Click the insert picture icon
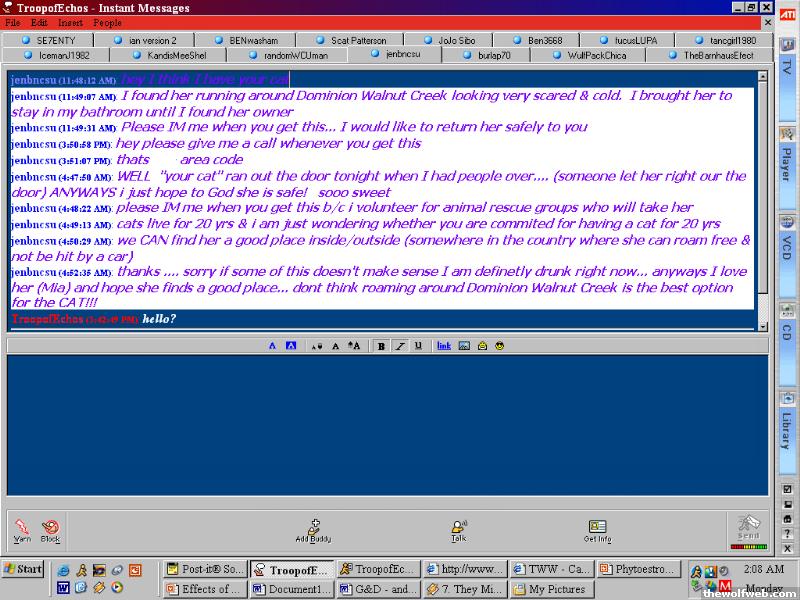Viewport: 800px width, 600px height. tap(464, 346)
